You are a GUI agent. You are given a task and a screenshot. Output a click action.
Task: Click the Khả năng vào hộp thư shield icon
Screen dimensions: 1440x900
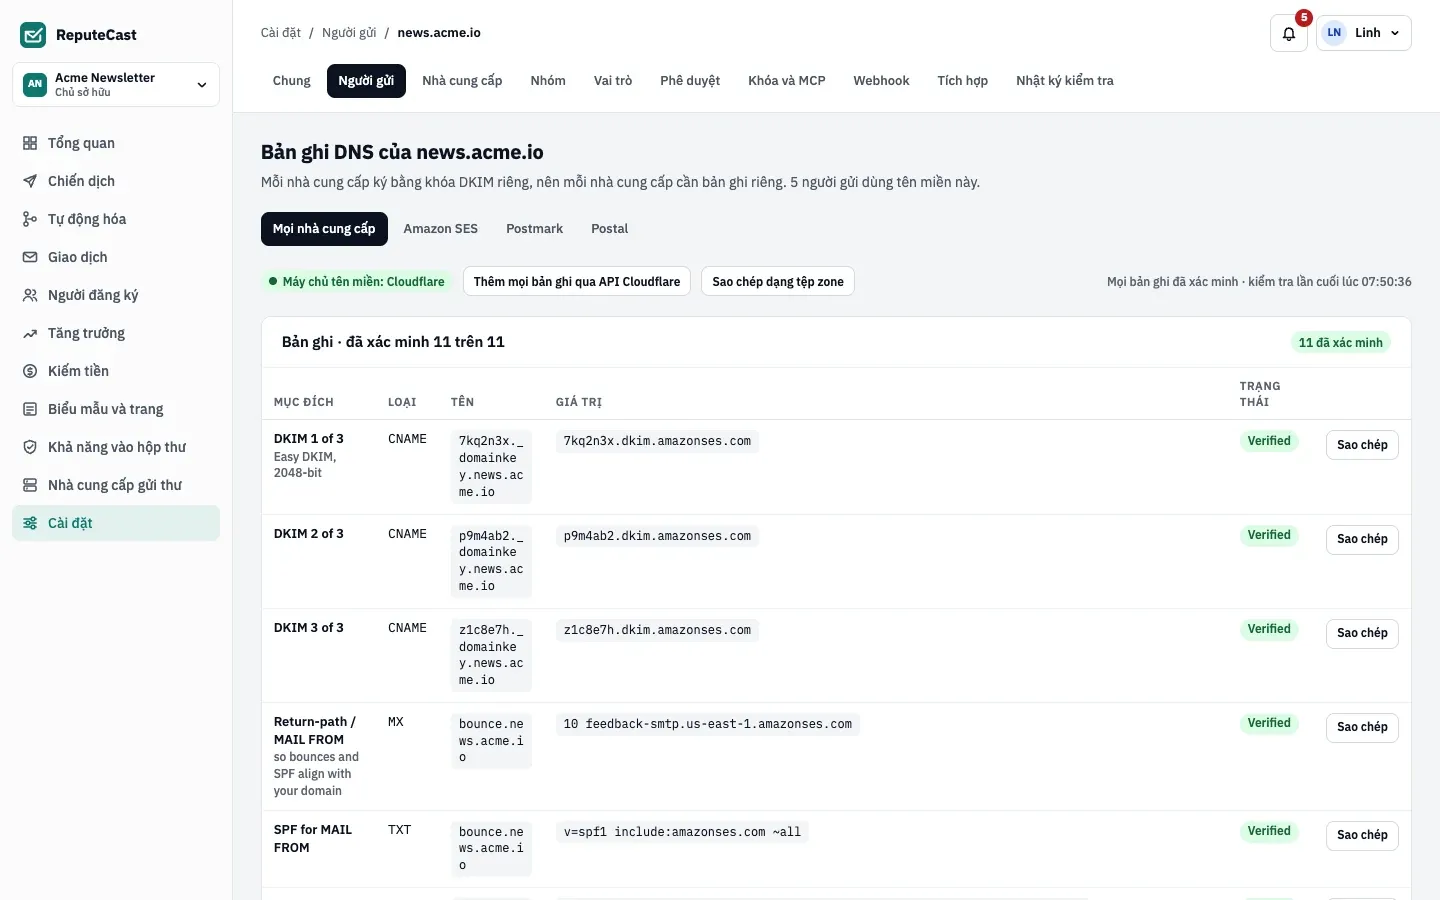tap(30, 447)
